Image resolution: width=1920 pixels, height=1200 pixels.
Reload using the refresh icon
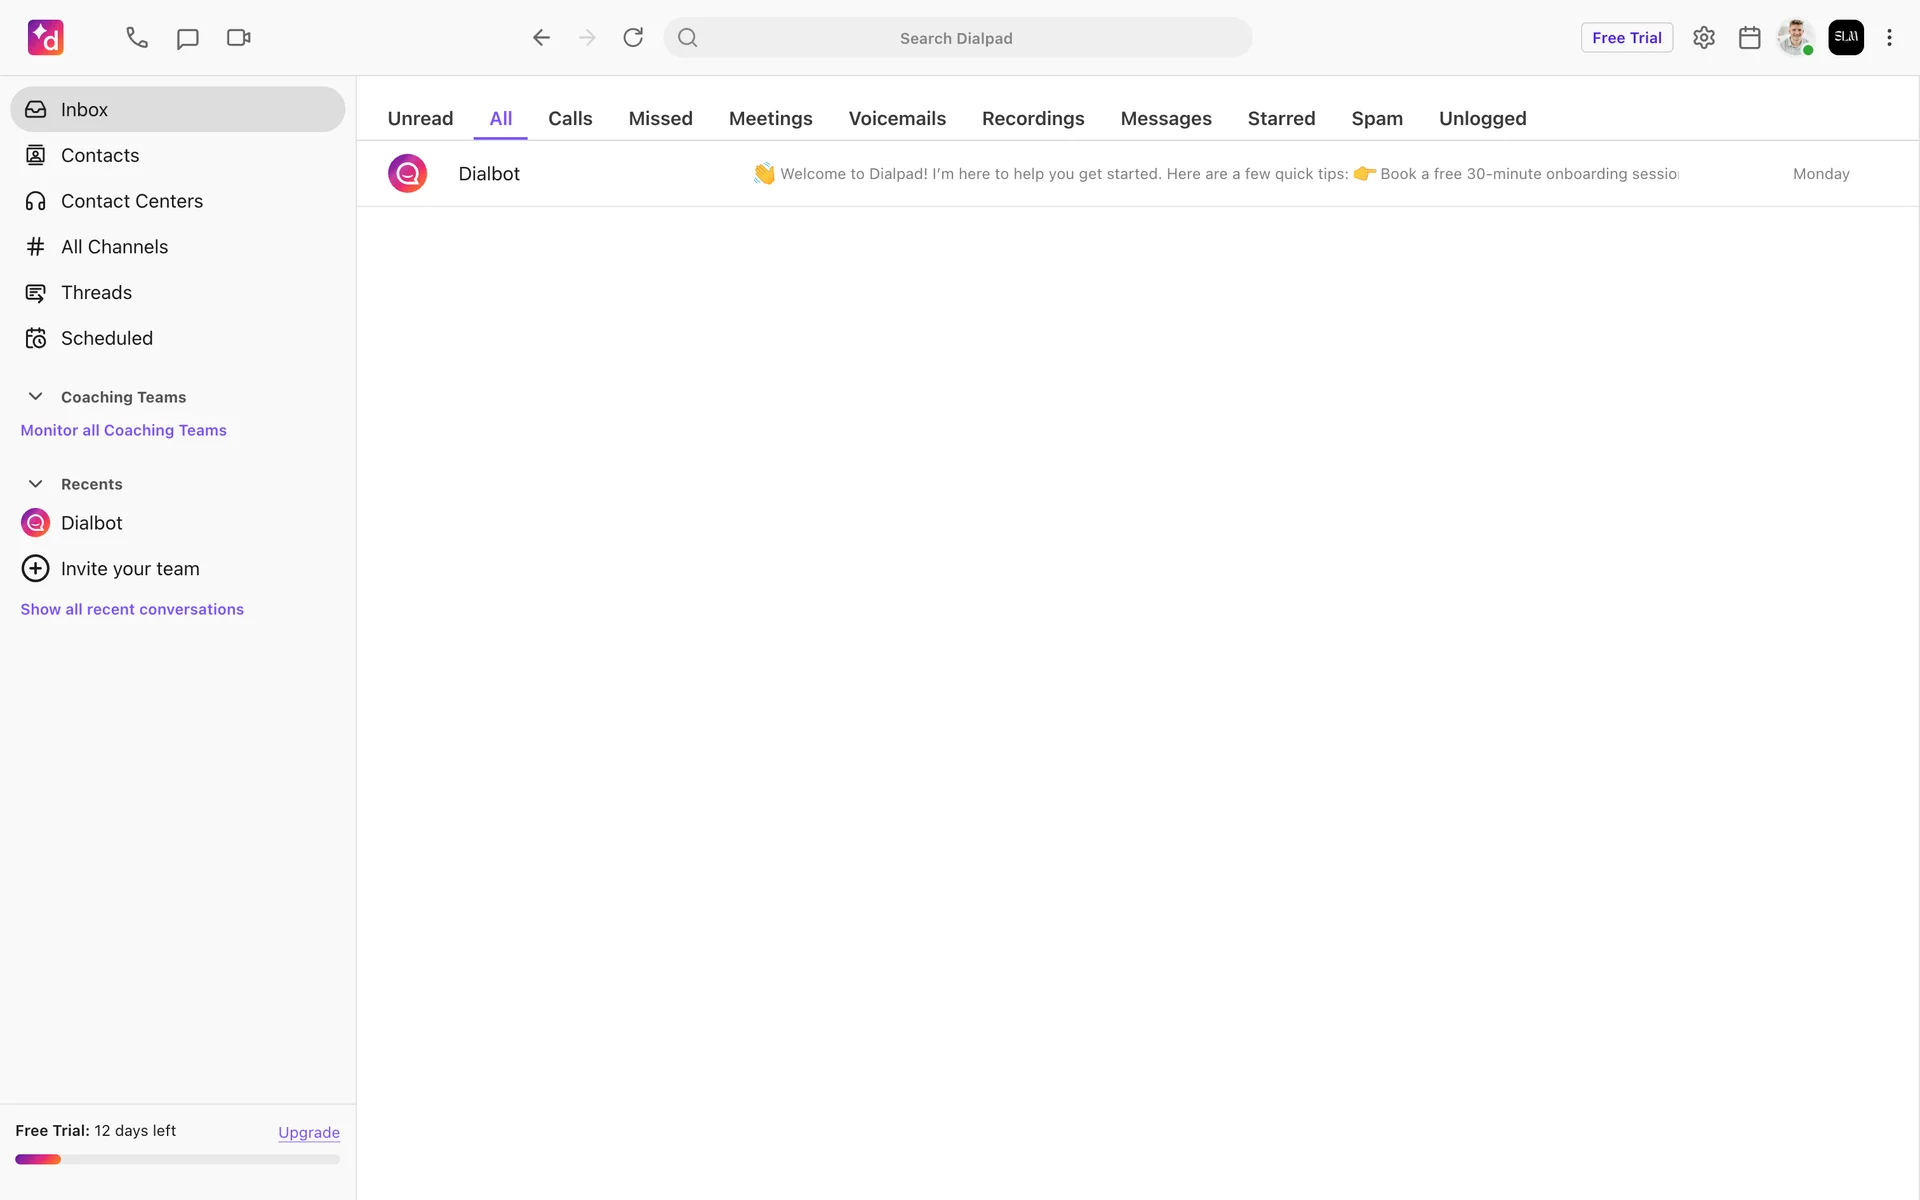[x=633, y=38]
